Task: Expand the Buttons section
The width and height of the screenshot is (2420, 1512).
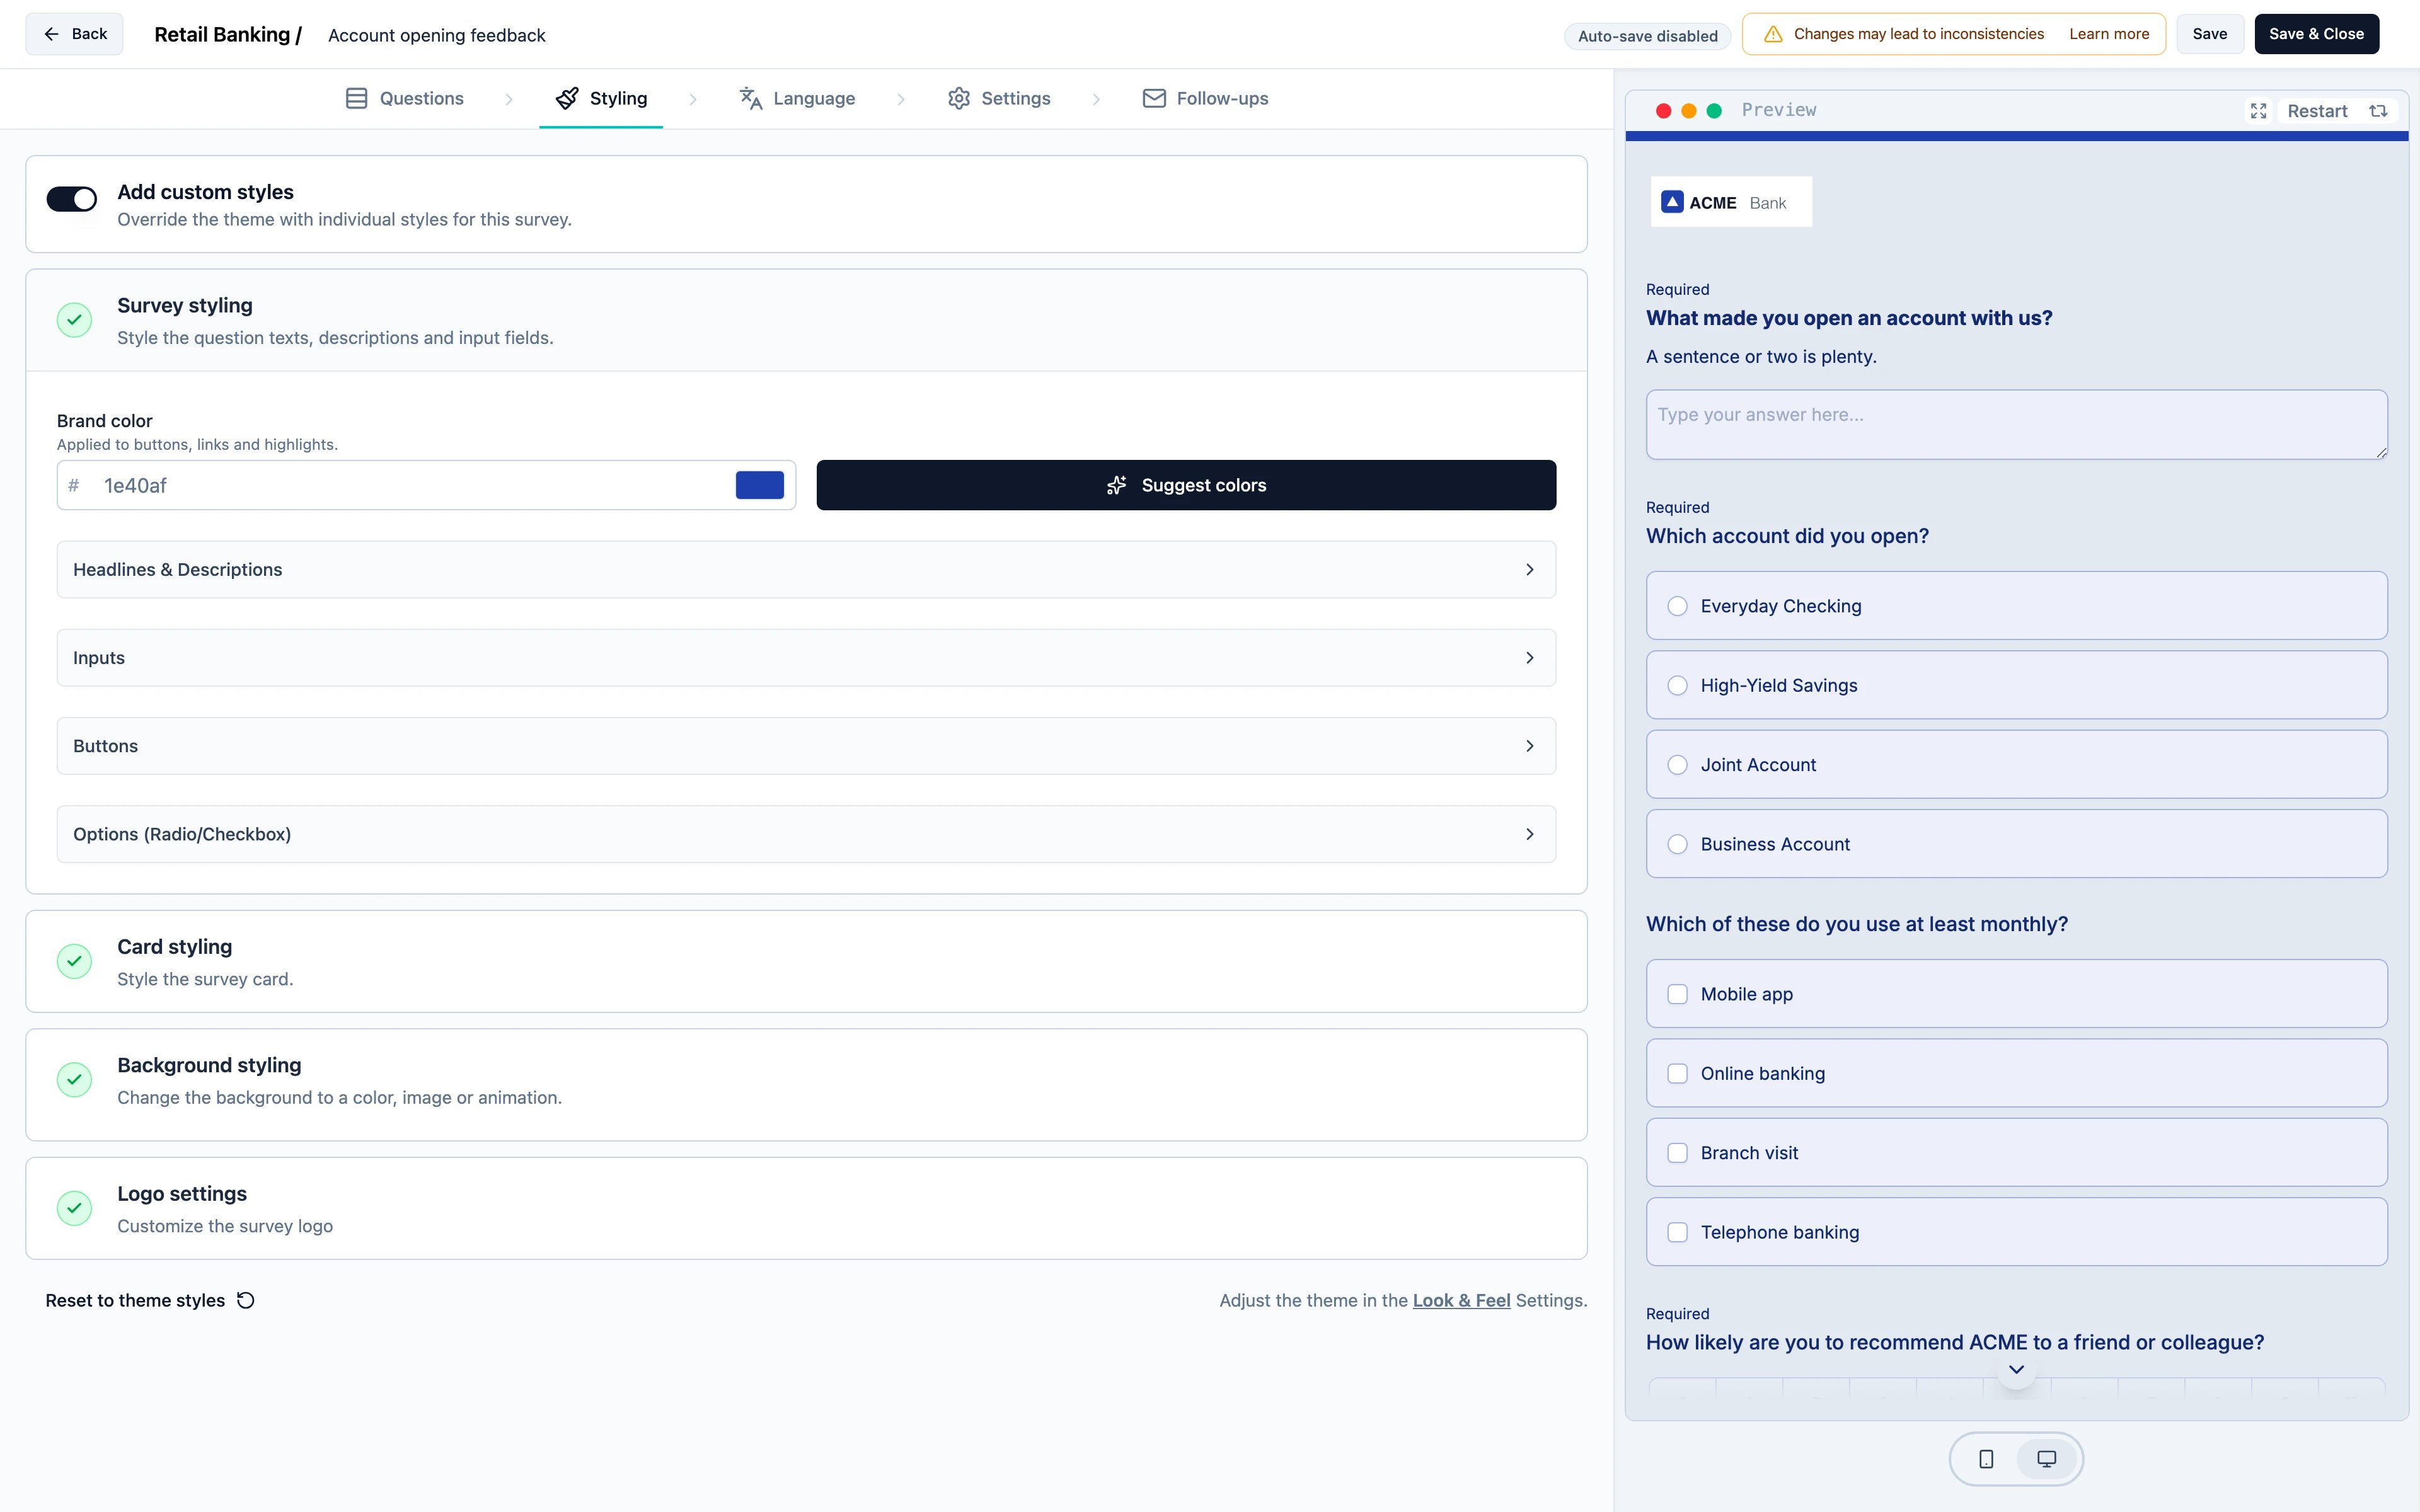Action: click(x=806, y=746)
